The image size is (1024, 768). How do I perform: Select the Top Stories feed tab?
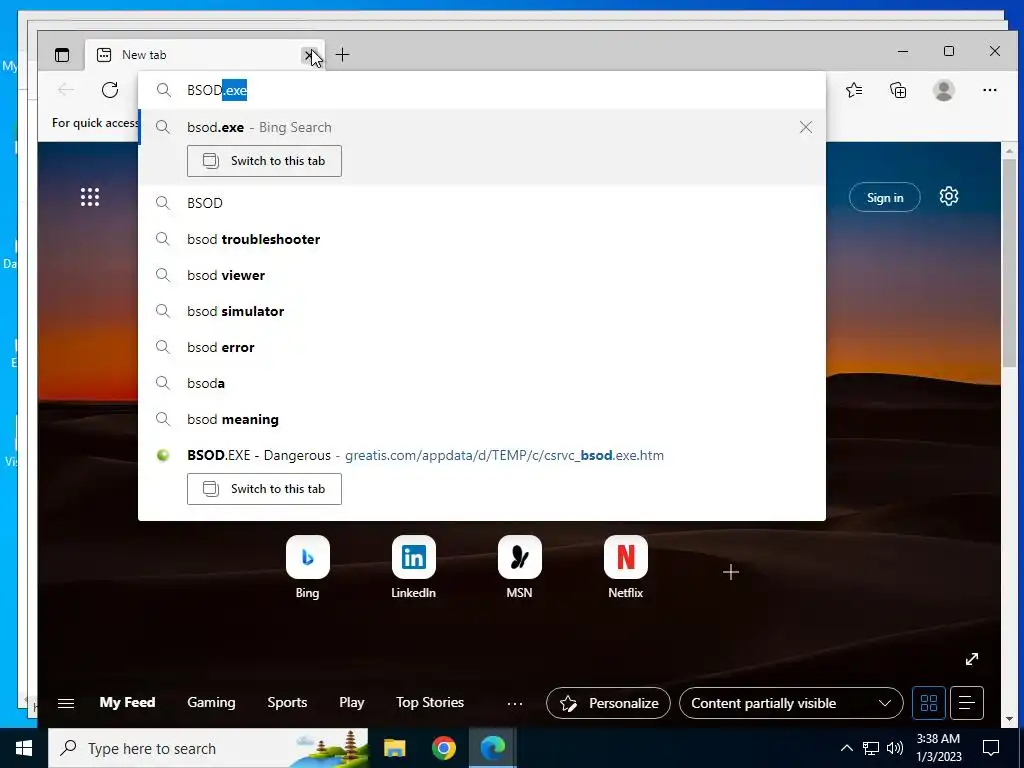(430, 703)
